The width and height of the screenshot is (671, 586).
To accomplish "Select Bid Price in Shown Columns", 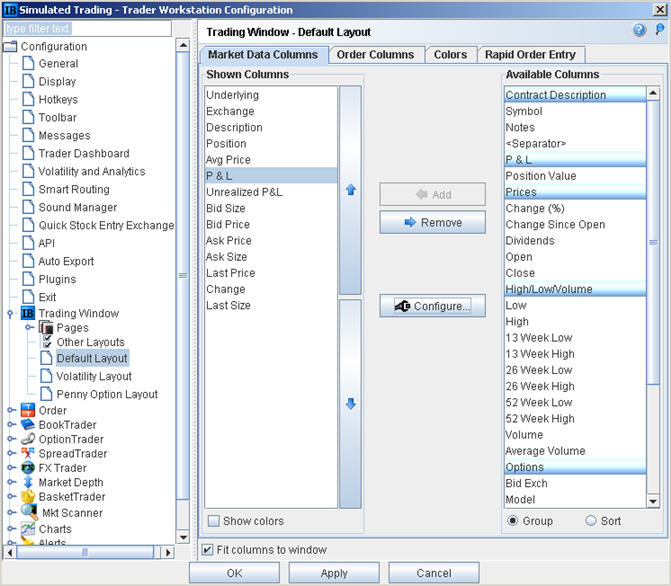I will (x=271, y=224).
